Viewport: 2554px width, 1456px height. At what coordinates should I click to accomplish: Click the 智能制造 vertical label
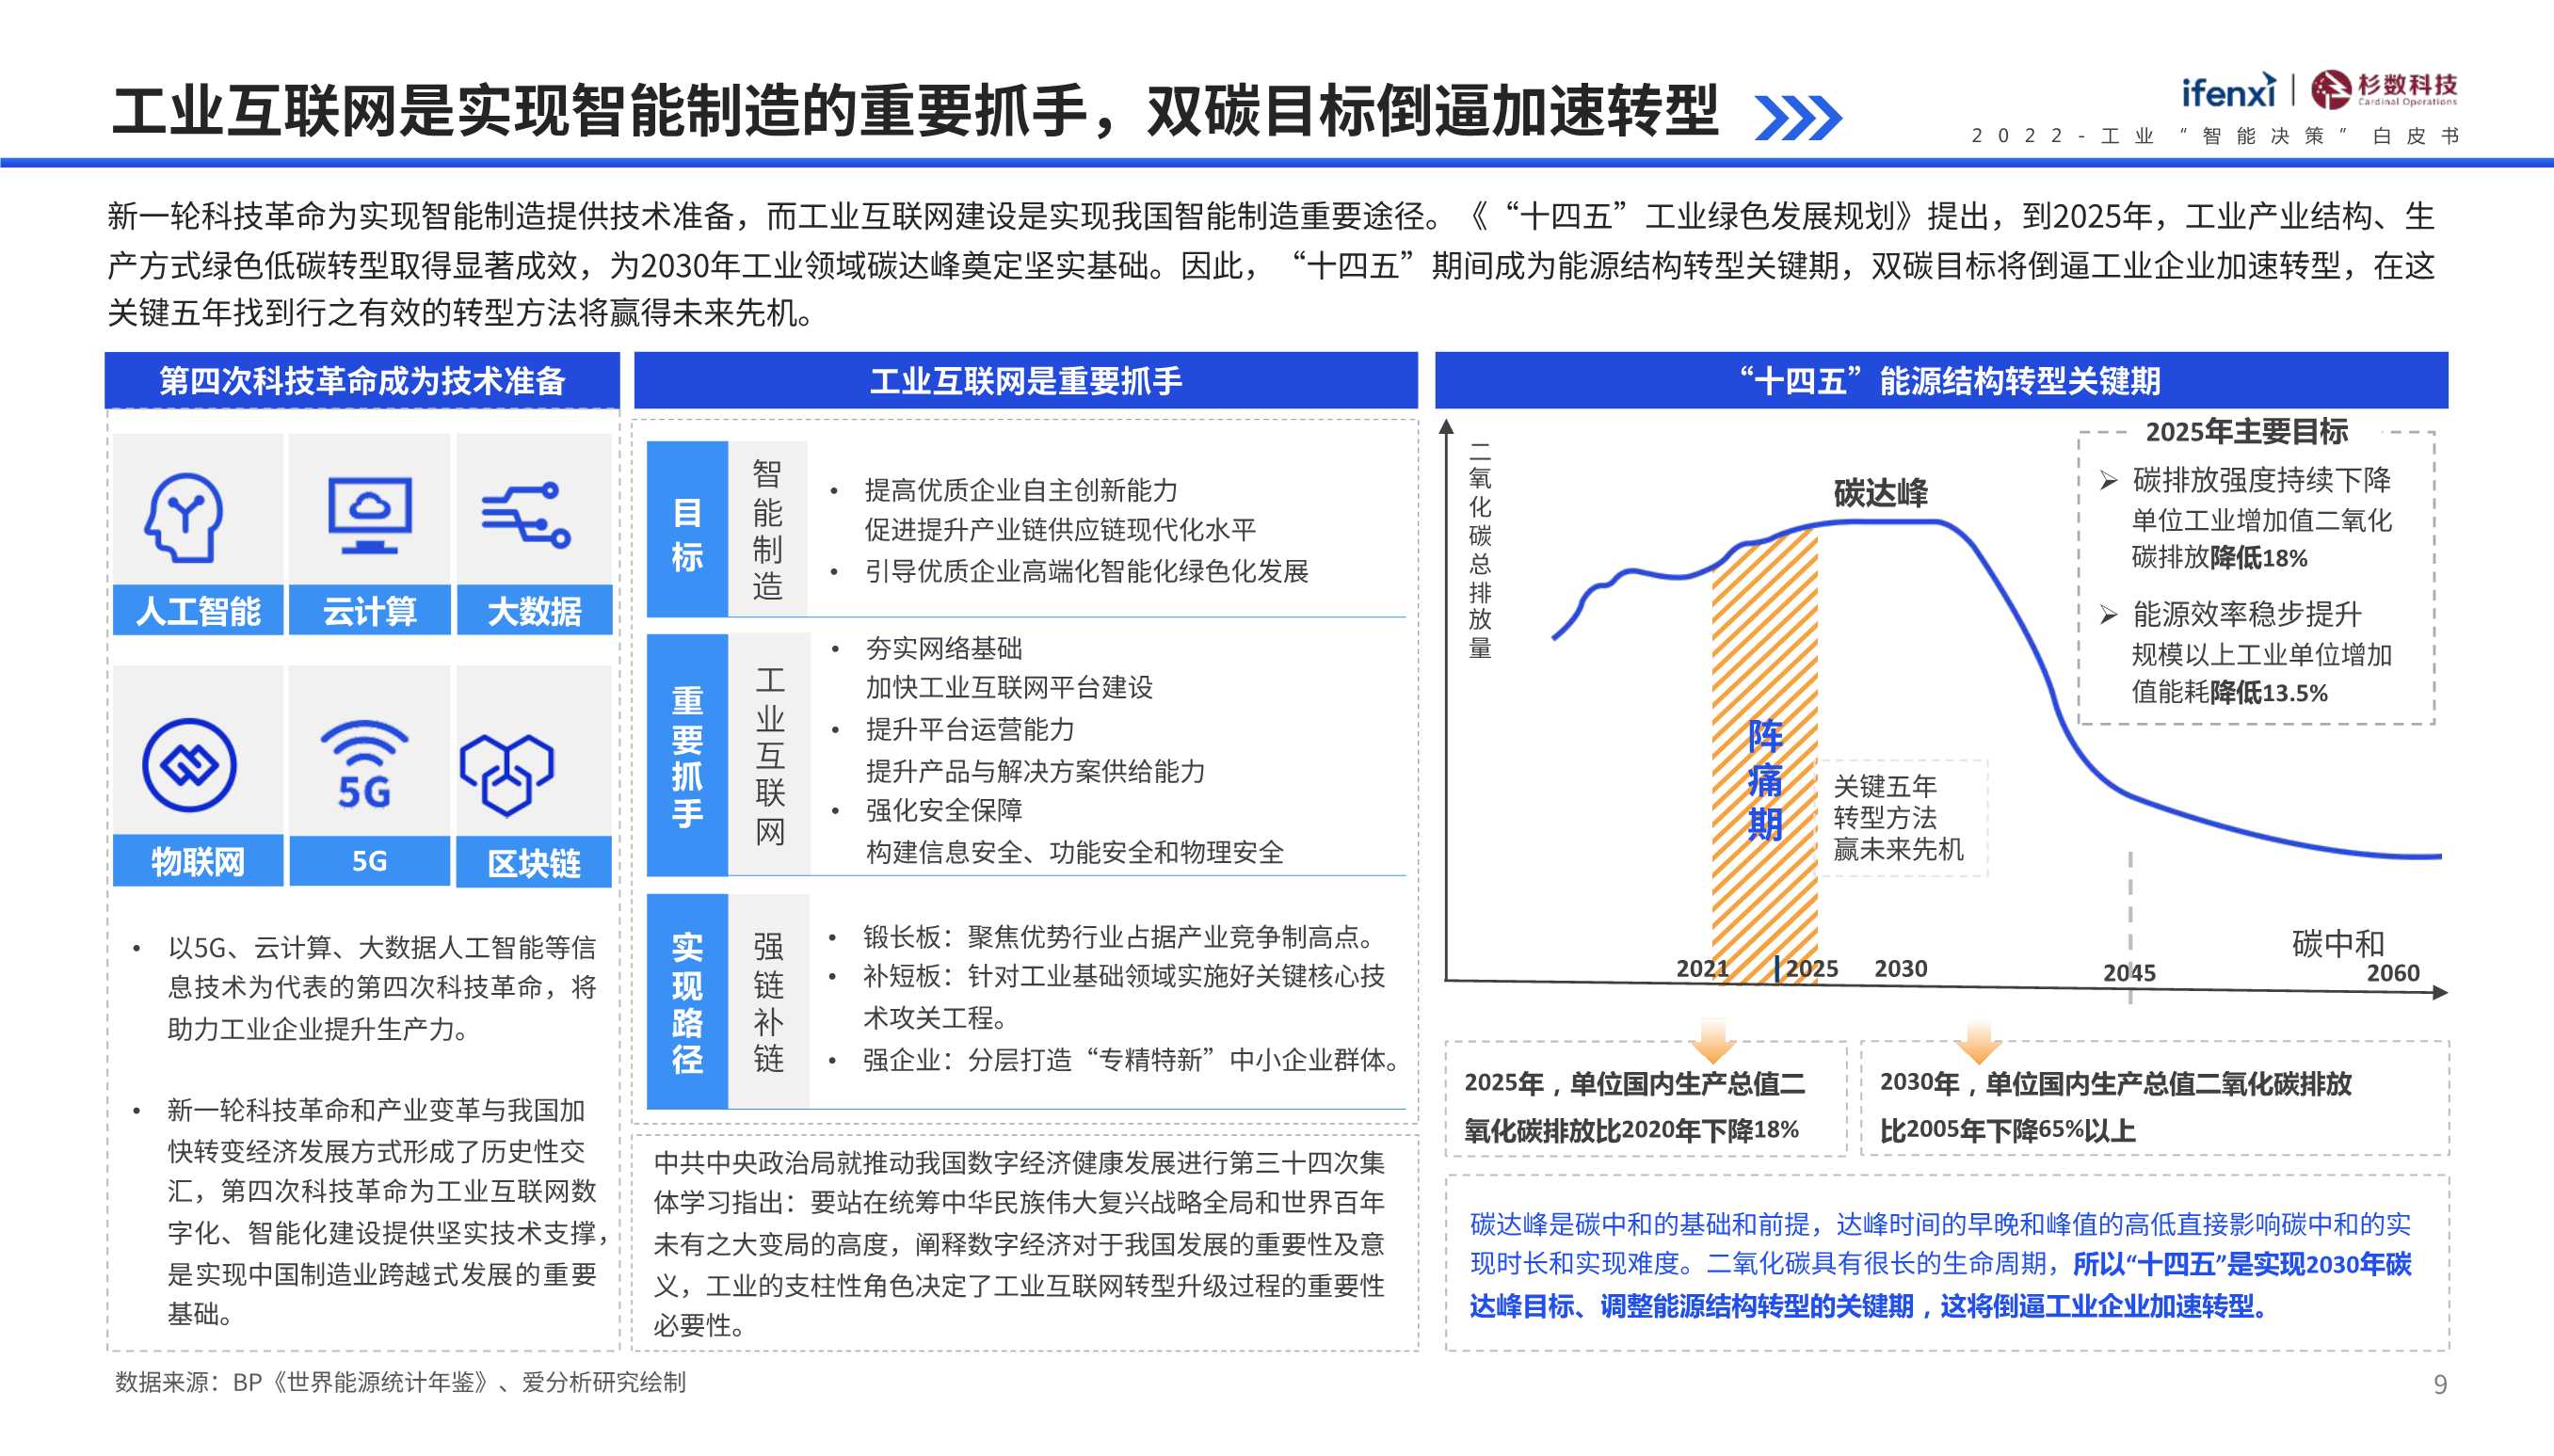click(767, 529)
